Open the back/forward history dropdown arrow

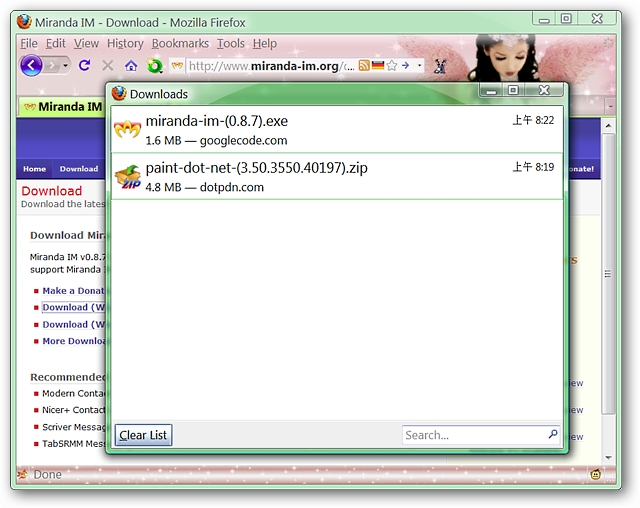click(65, 65)
